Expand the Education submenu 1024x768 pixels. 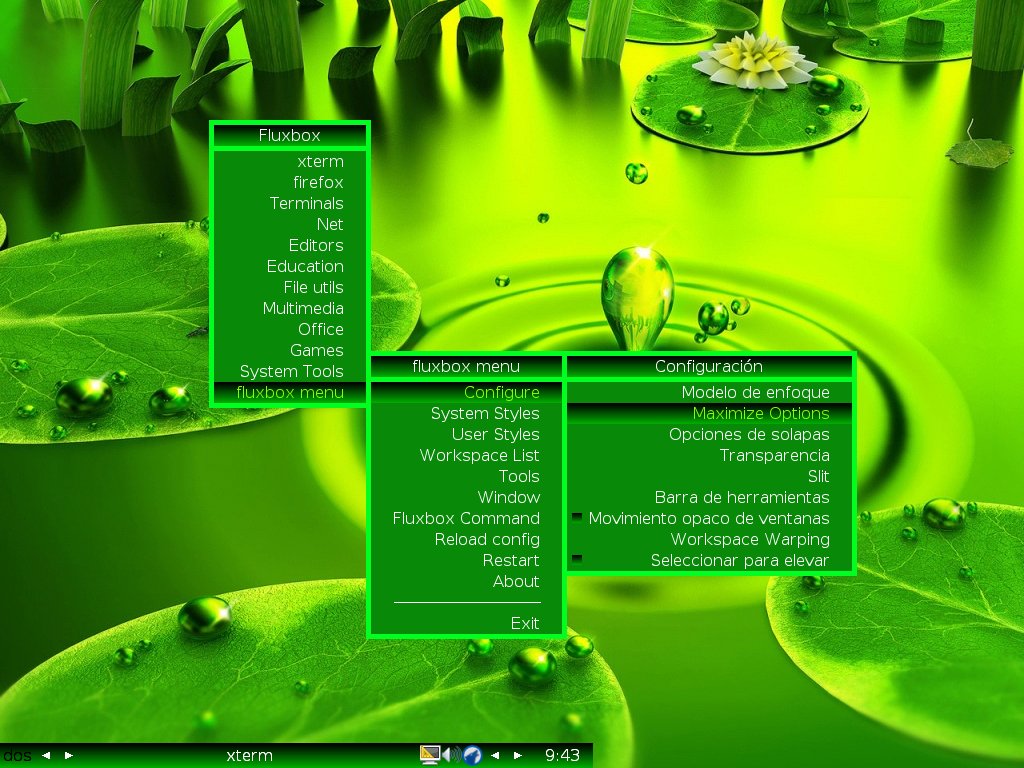tap(289, 266)
